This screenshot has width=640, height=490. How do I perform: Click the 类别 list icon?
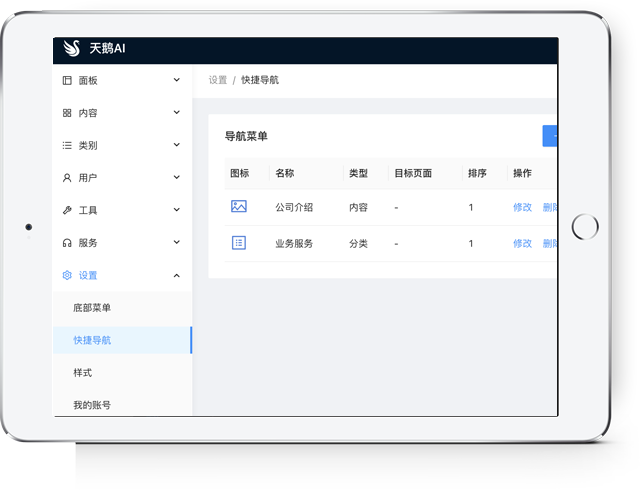pos(67,145)
